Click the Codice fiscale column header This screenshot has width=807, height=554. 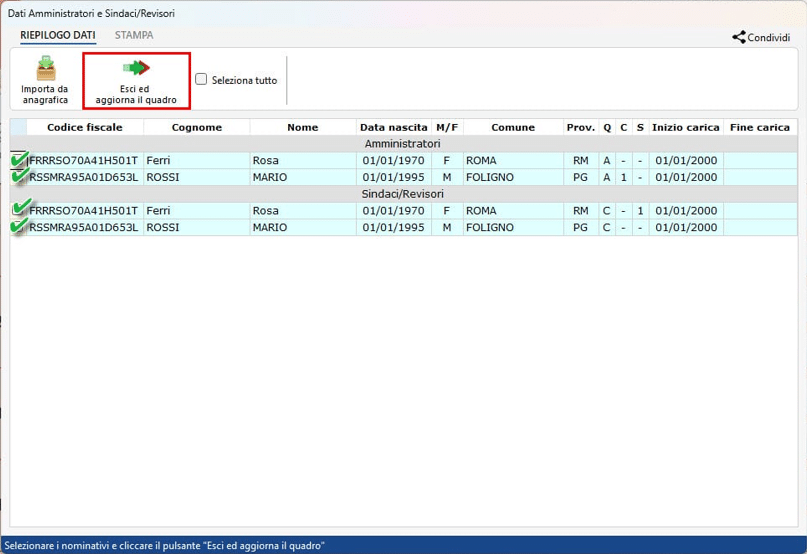click(x=85, y=127)
